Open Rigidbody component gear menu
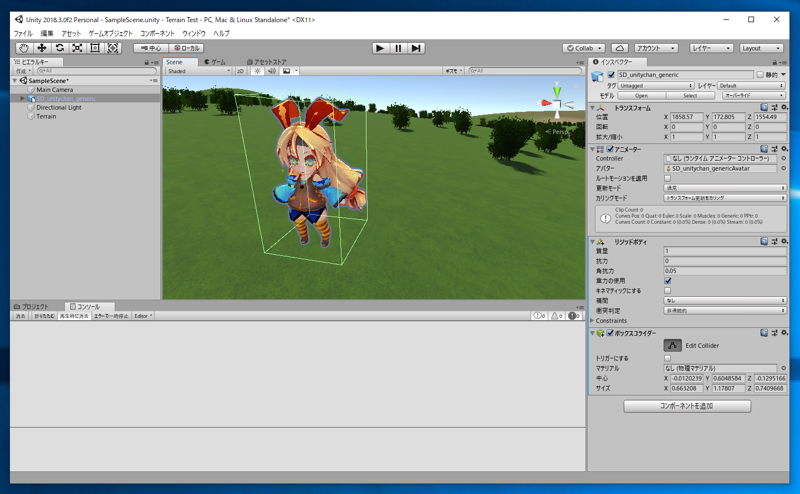800x494 pixels. (784, 241)
